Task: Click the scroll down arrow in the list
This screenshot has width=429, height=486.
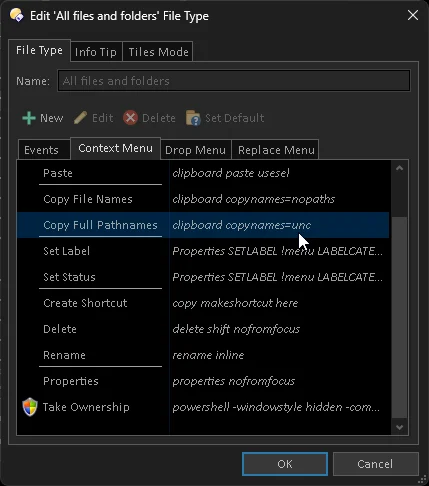Action: pyautogui.click(x=399, y=427)
